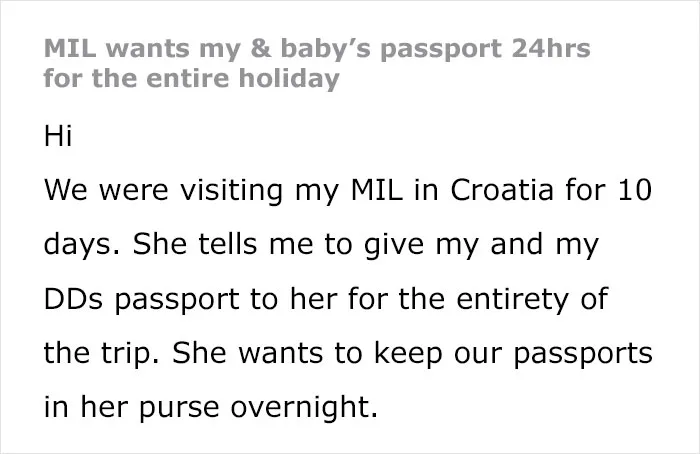The image size is (700, 454).
Task: Click the word "visiting" in the first sentence
Action: tap(231, 191)
